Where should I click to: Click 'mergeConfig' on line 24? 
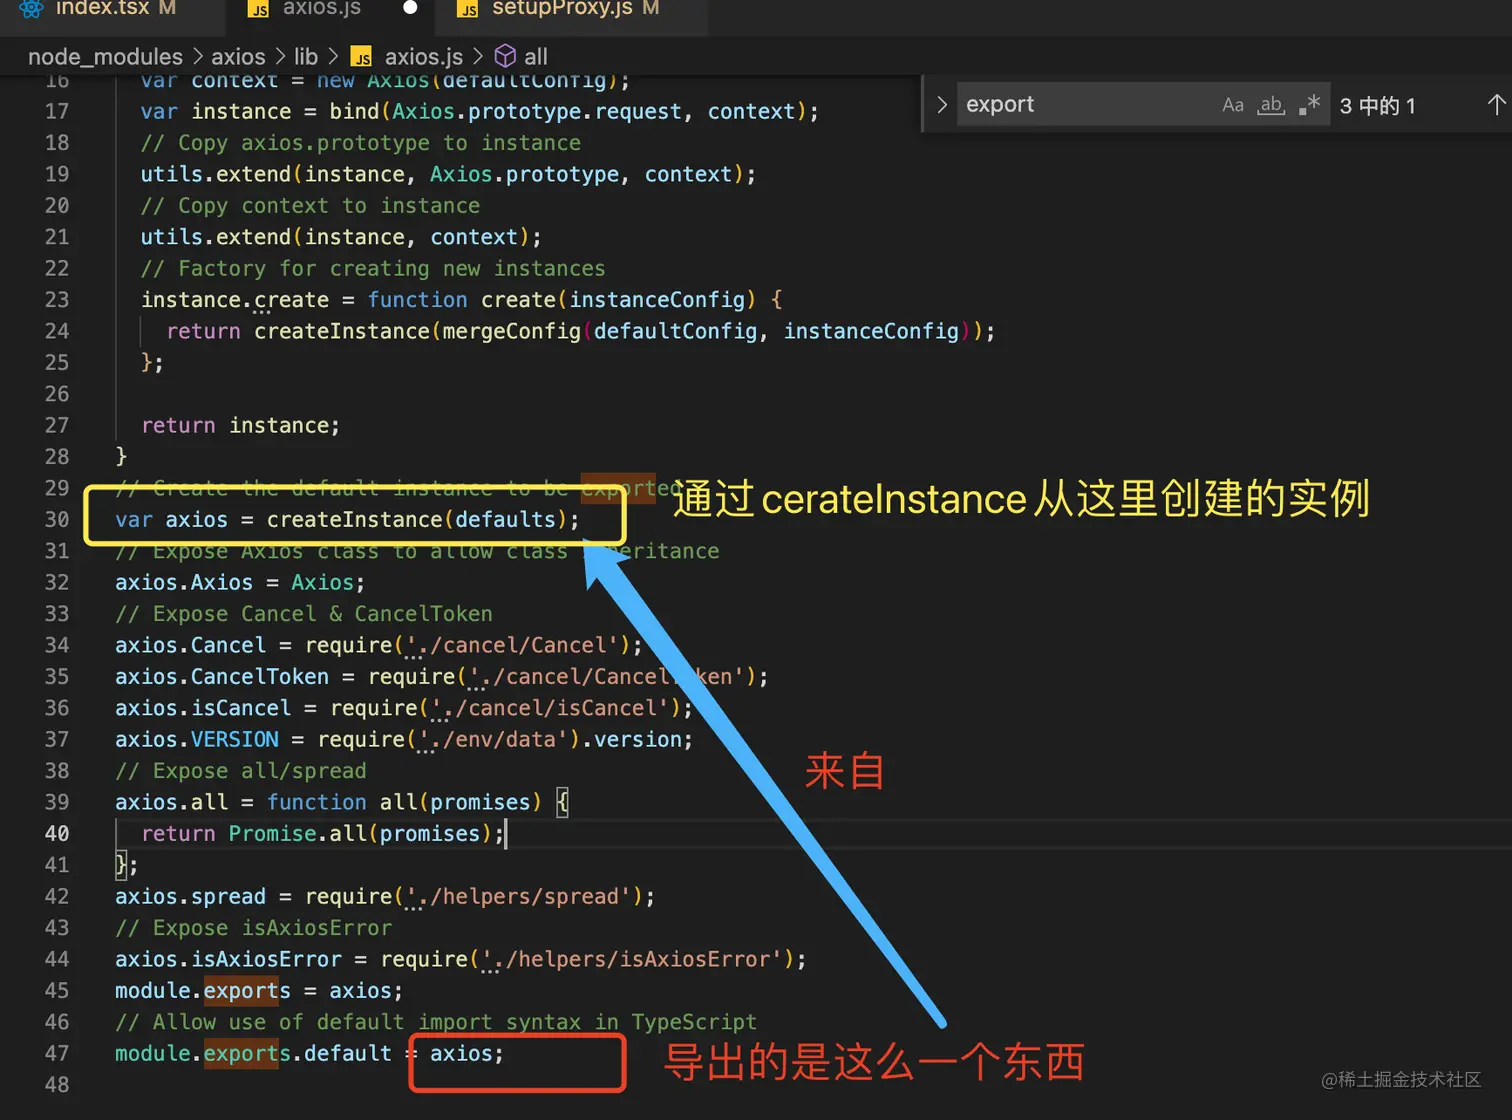point(511,331)
